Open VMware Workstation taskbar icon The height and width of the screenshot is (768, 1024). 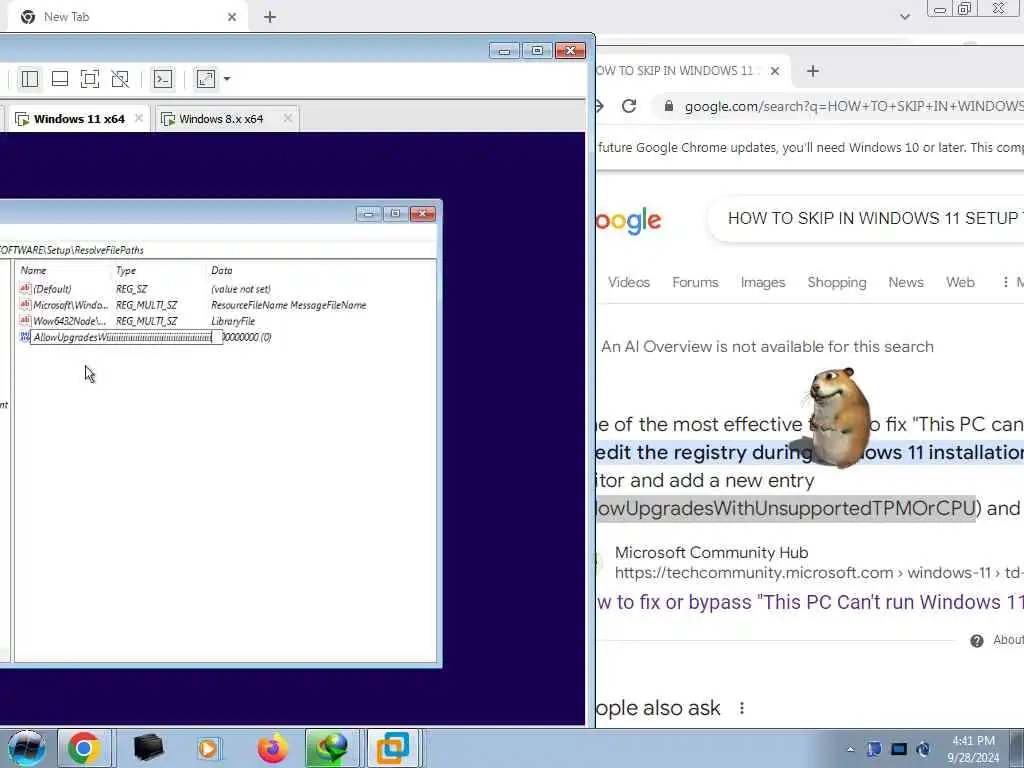pos(393,748)
